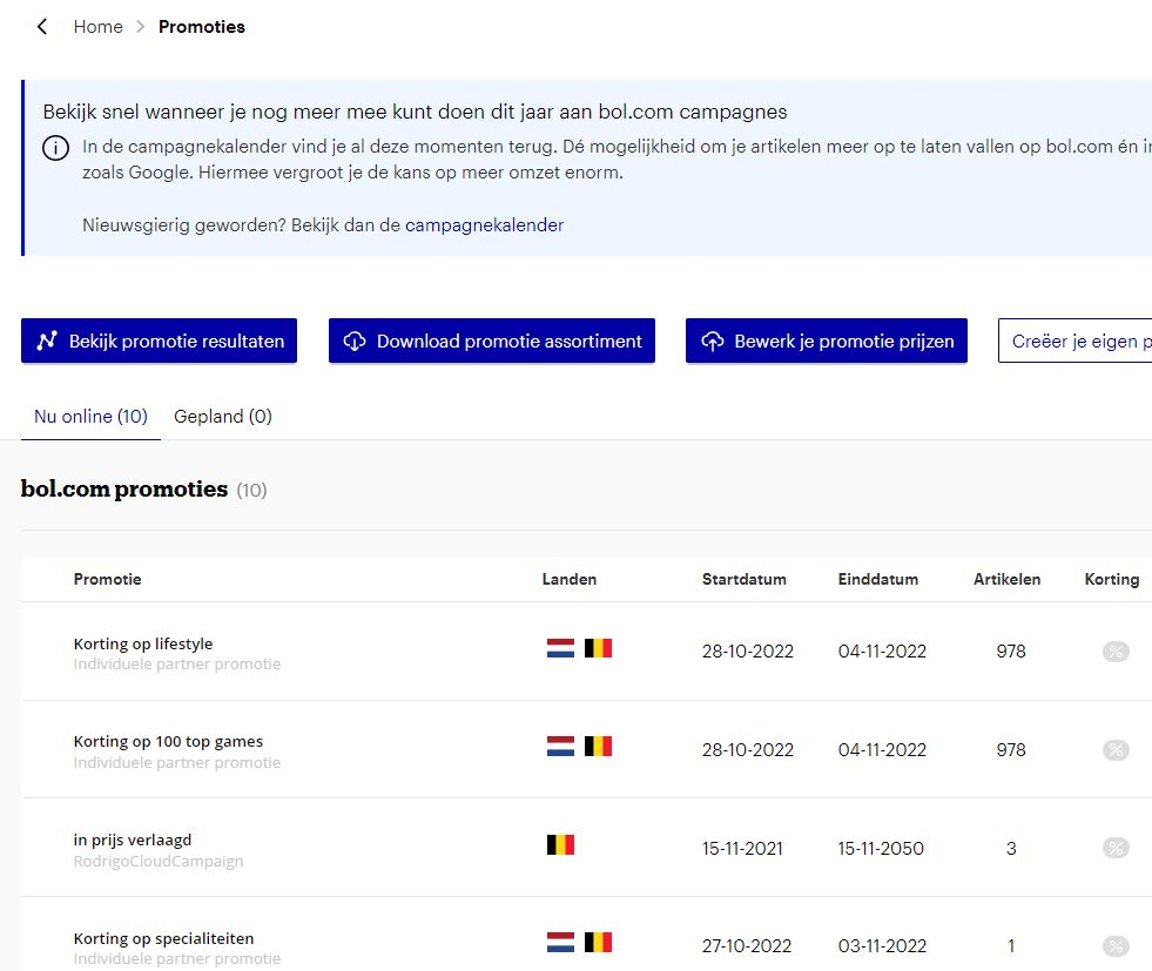1152x971 pixels.
Task: Click Bekijk promotie resultaten button
Action: point(159,341)
